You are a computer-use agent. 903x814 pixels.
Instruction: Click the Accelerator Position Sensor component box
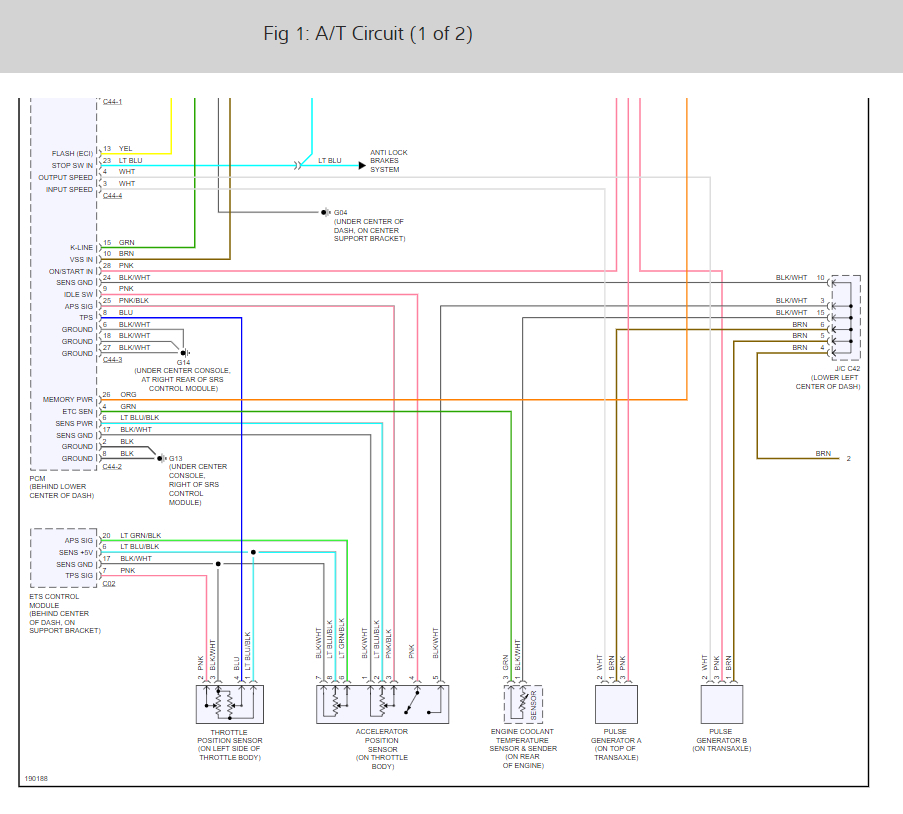pyautogui.click(x=382, y=704)
